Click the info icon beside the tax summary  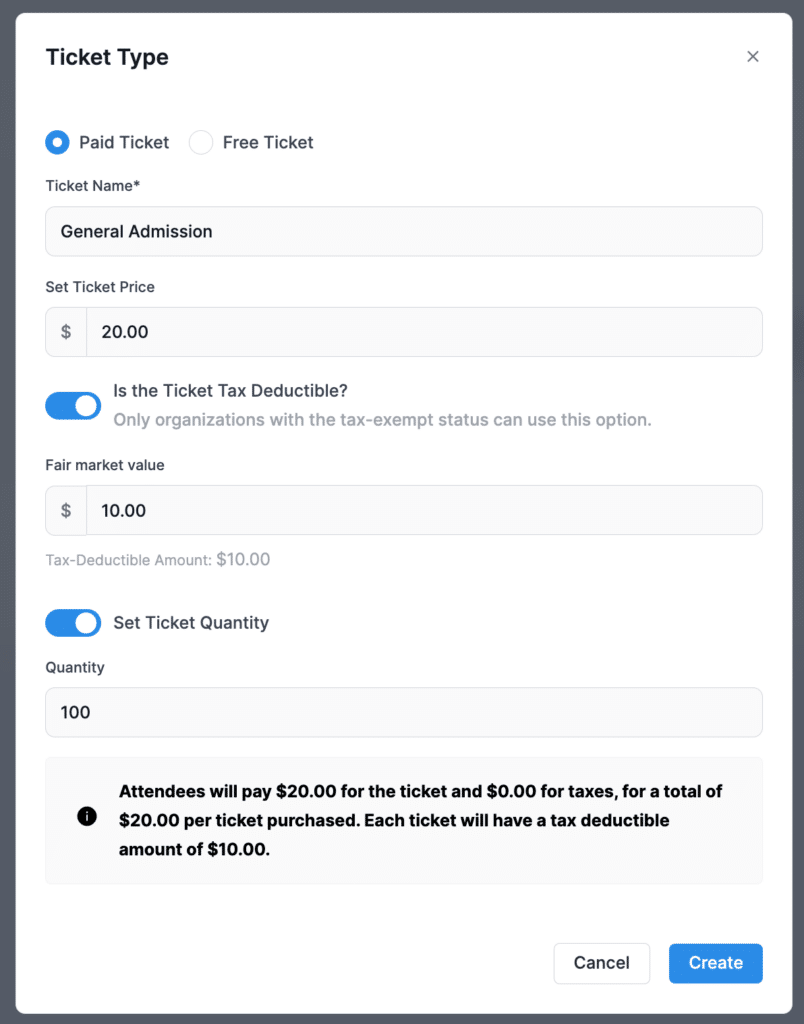click(x=87, y=815)
